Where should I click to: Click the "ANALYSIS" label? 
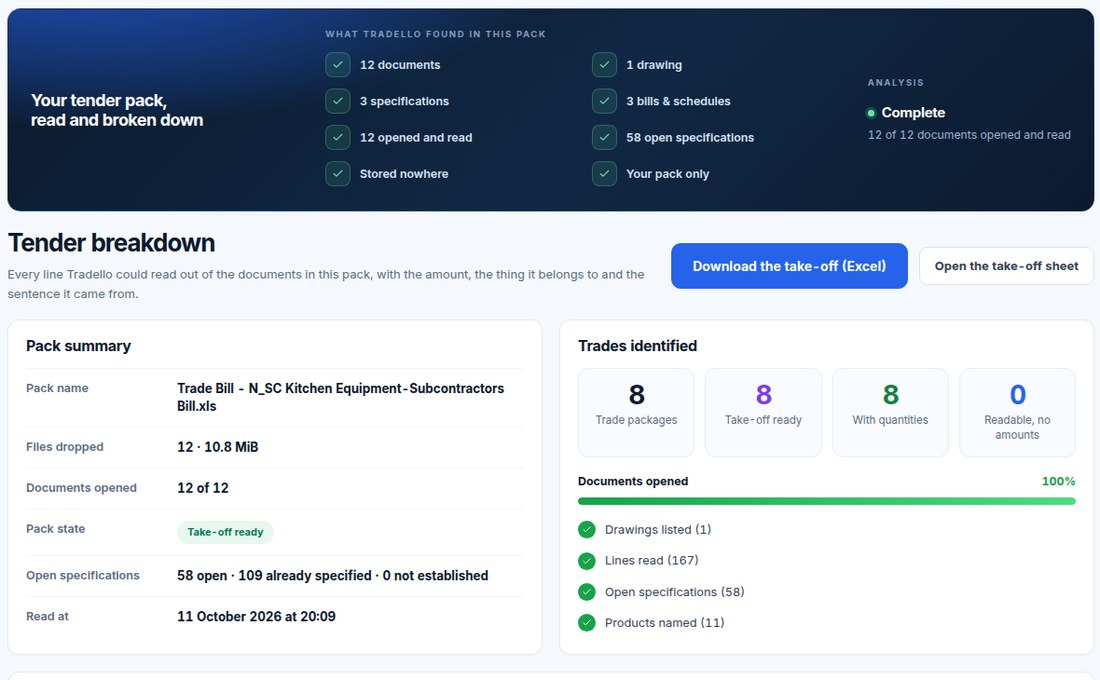[x=896, y=83]
